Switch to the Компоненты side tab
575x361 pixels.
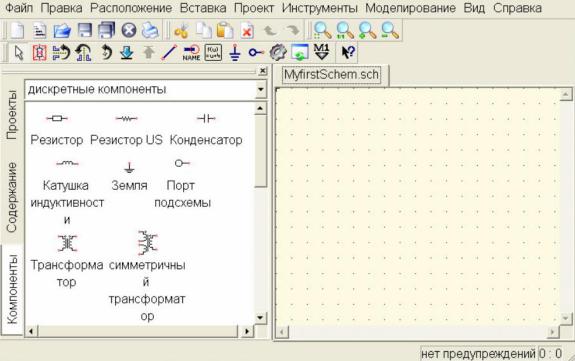point(12,289)
